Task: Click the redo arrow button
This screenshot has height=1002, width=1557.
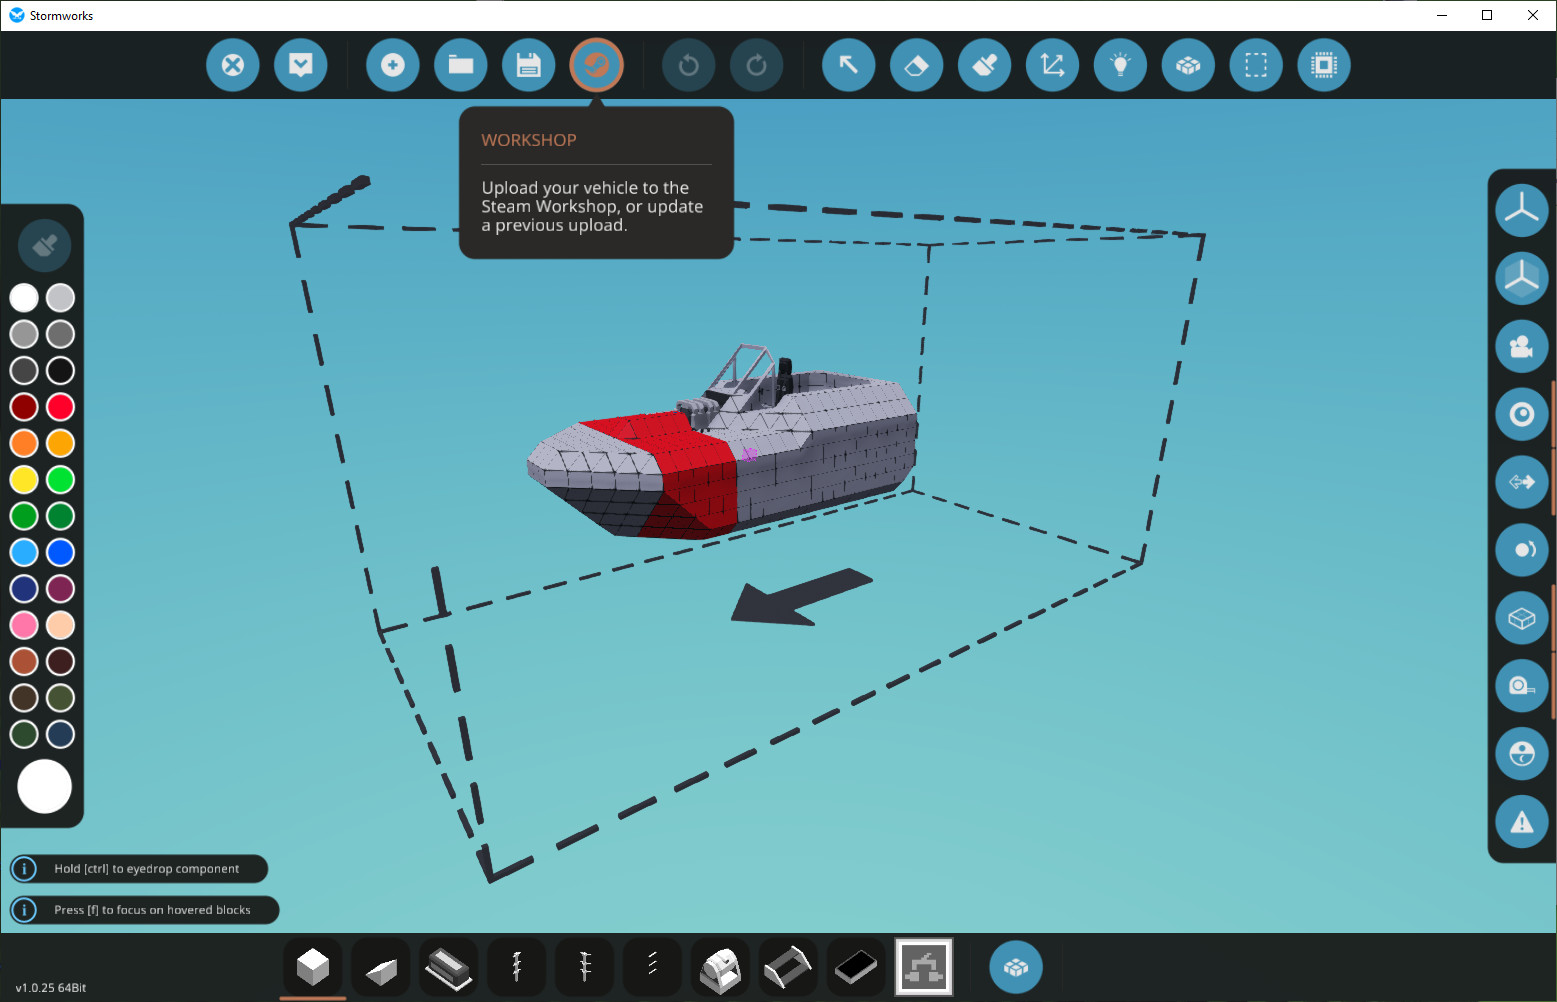Action: pos(757,65)
